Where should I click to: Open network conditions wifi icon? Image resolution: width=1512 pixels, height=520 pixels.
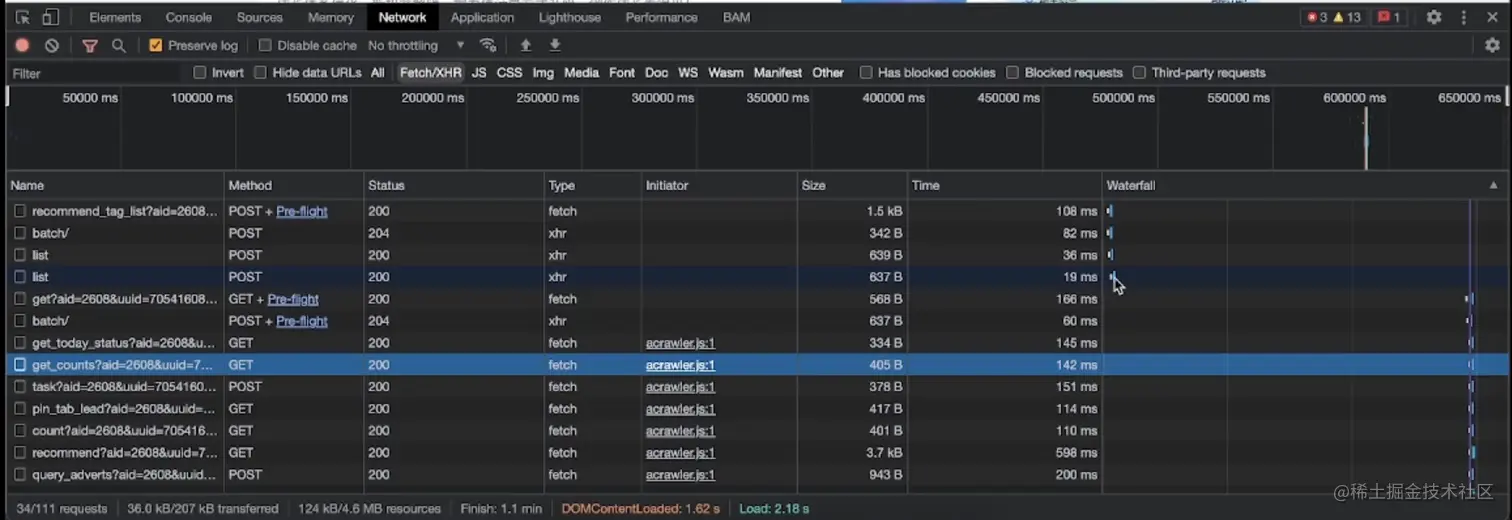click(488, 45)
